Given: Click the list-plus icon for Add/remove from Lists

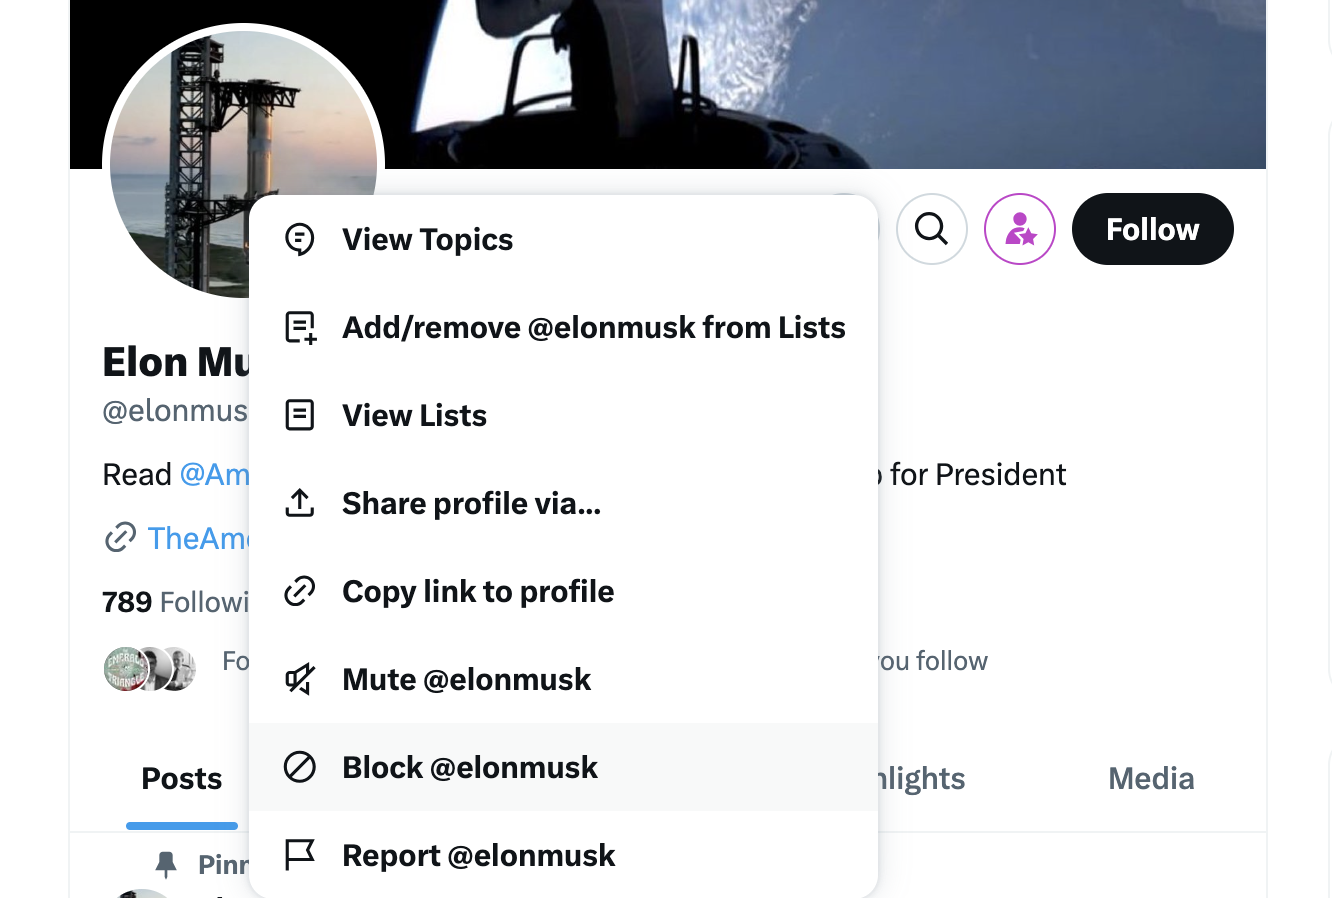Looking at the screenshot, I should point(300,327).
